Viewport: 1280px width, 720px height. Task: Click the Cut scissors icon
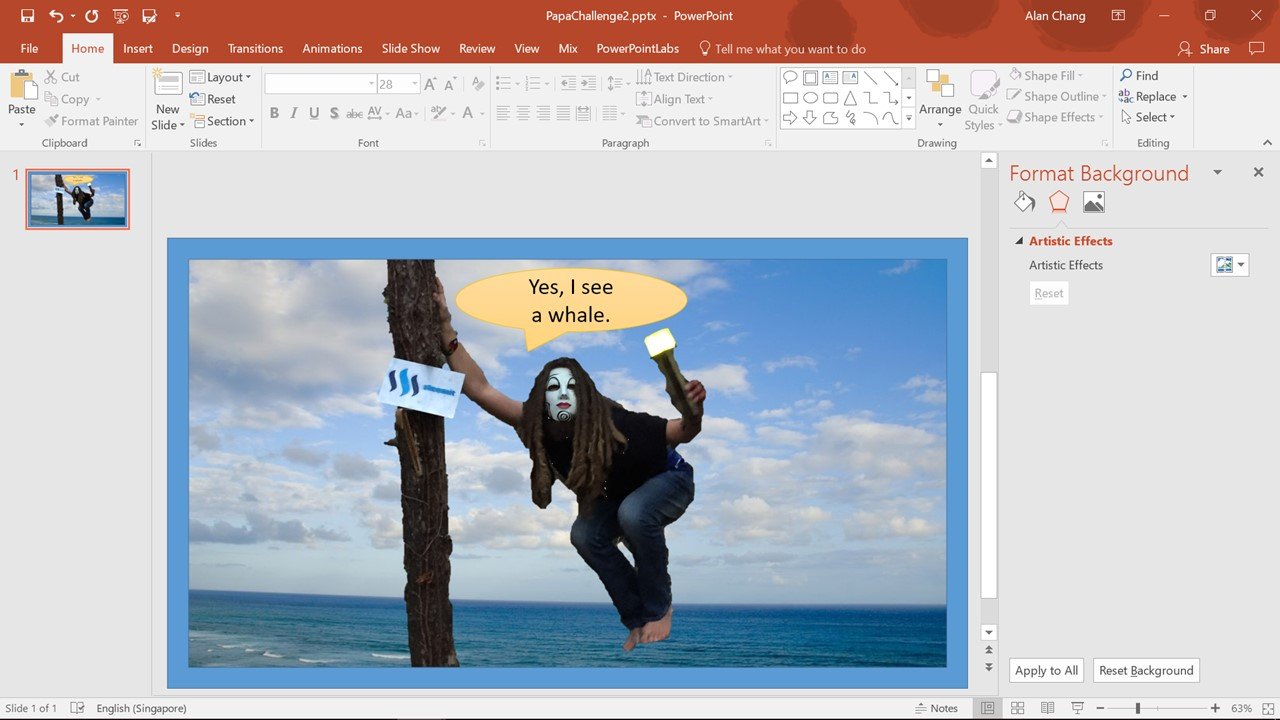(51, 77)
